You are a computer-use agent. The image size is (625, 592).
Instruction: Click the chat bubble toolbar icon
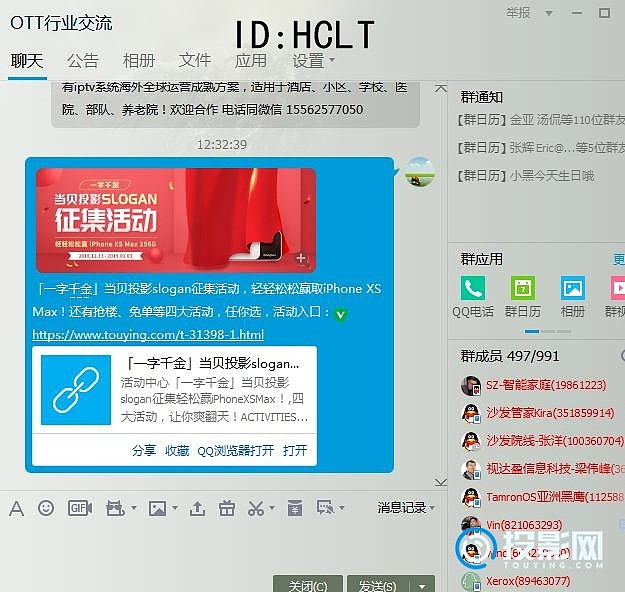coord(326,507)
